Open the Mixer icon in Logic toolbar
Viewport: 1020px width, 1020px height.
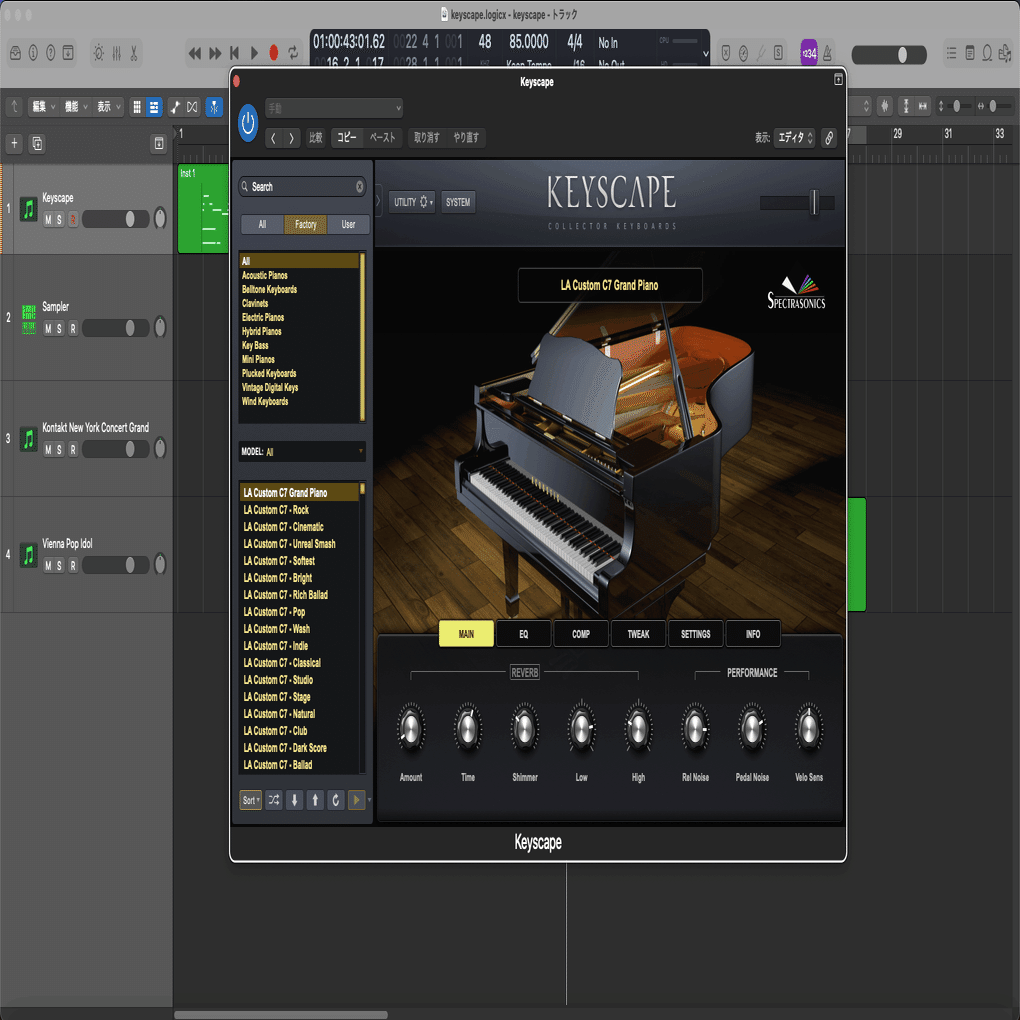116,53
